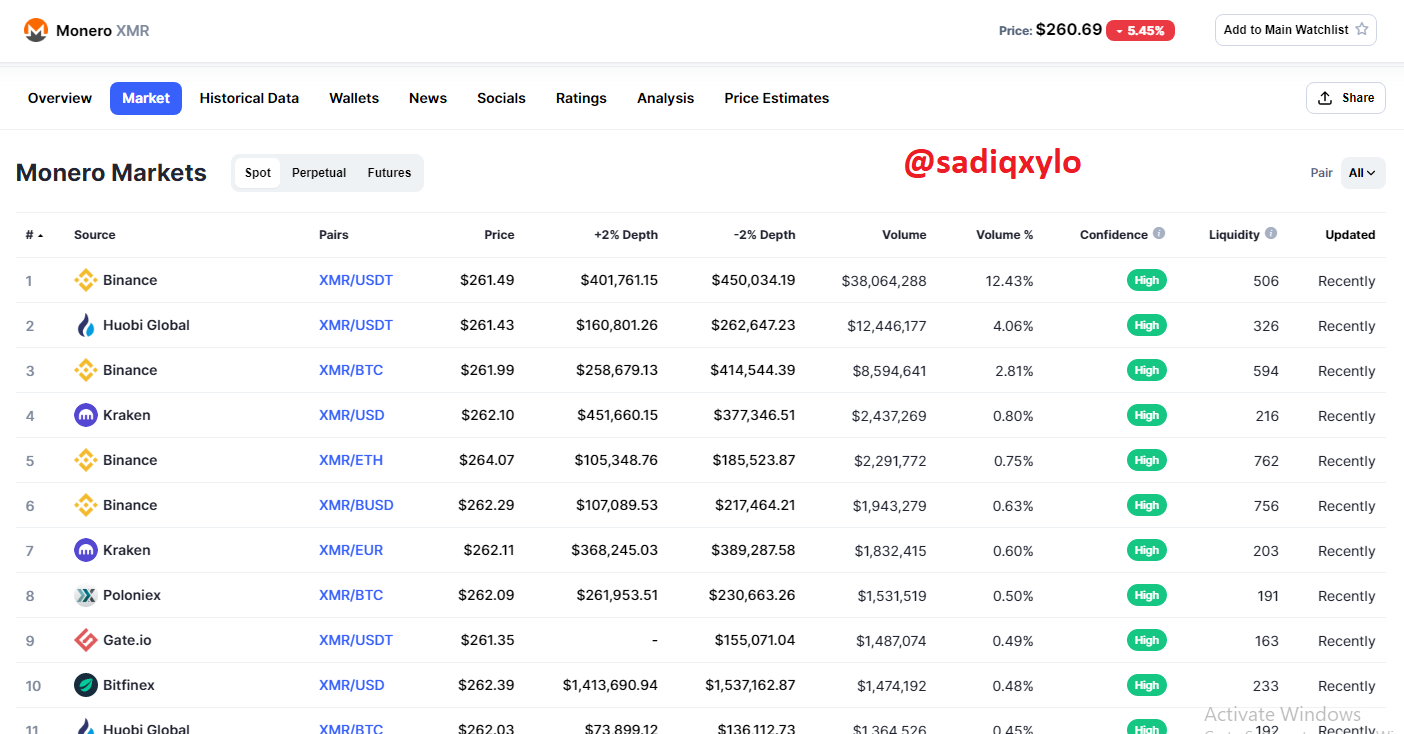Click the Bitfinex logo icon
The width and height of the screenshot is (1404, 734).
(86, 685)
